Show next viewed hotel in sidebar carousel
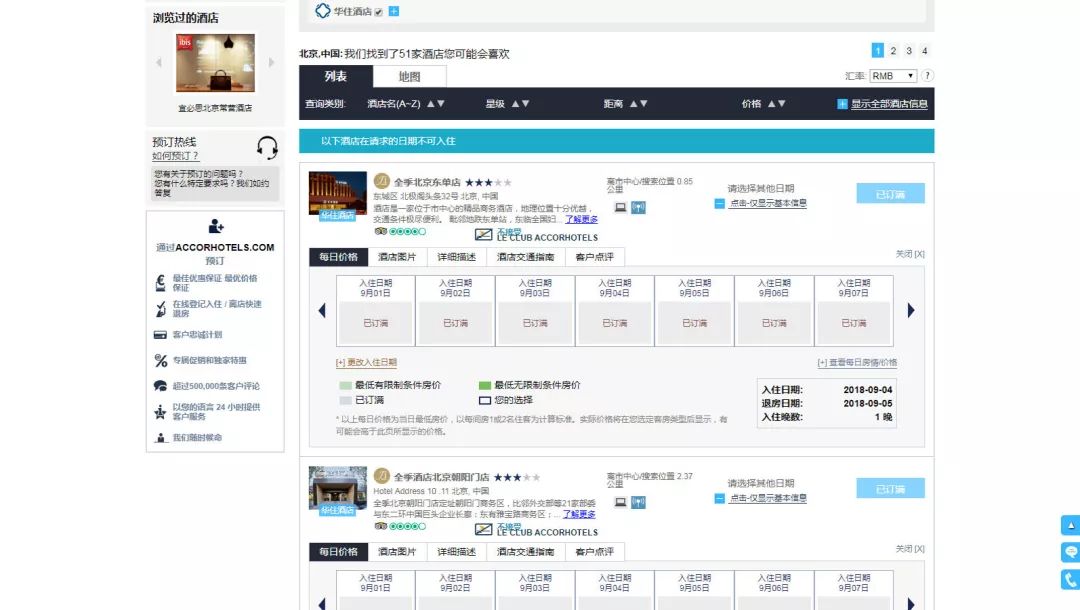1080x610 pixels. pos(271,63)
